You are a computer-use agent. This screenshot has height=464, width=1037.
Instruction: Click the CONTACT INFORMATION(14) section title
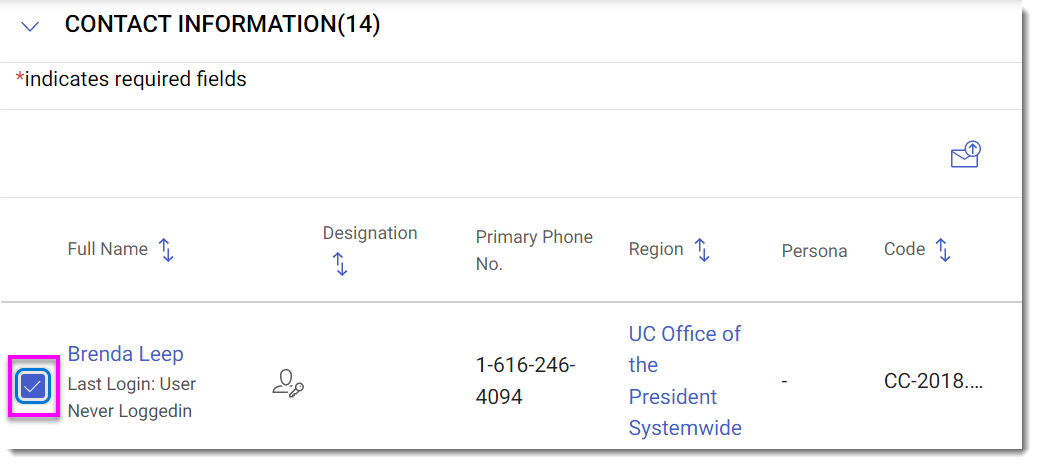click(x=222, y=25)
